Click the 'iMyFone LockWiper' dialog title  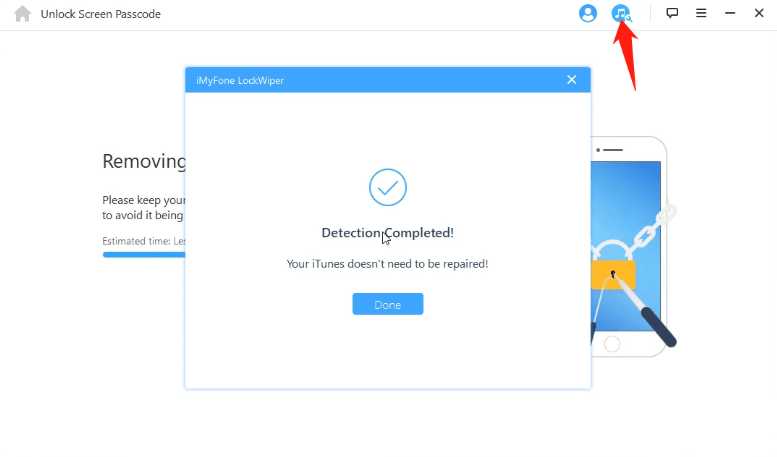click(x=240, y=80)
